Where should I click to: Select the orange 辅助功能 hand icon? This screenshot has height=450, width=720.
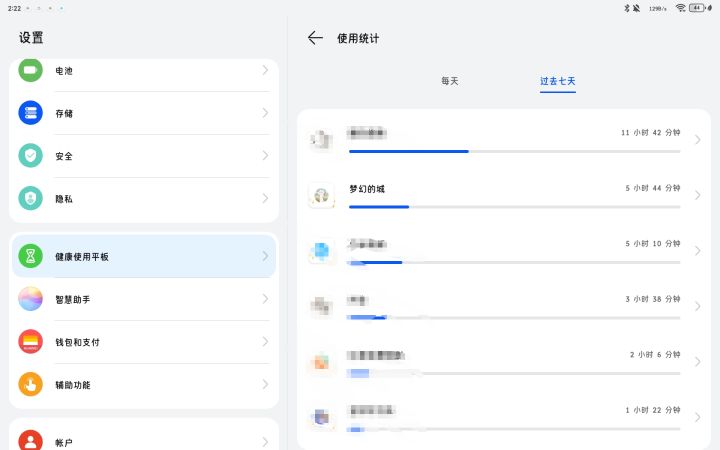[31, 384]
